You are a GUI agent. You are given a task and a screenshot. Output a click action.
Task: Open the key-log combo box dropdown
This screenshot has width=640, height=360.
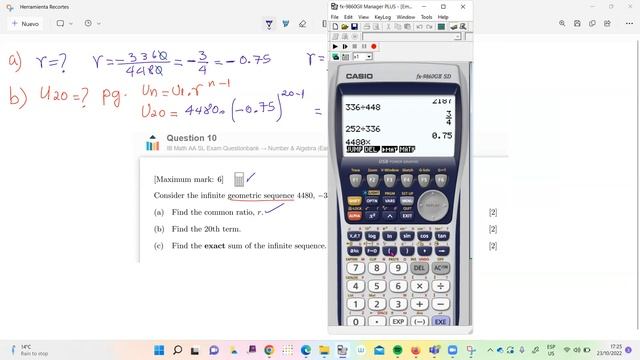458,37
